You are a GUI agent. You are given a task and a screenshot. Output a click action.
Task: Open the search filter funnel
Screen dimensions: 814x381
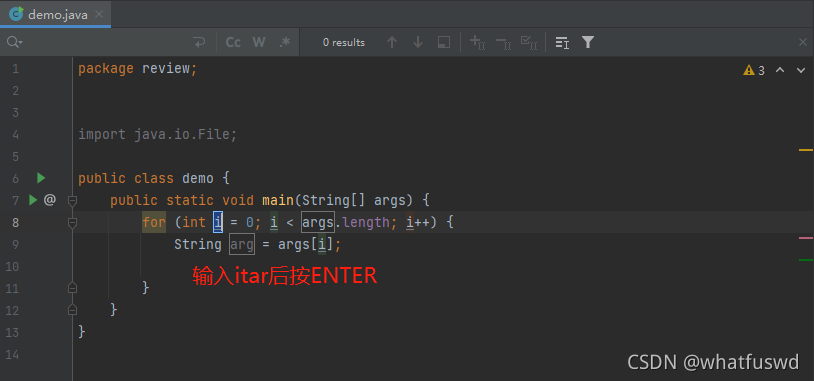point(588,42)
